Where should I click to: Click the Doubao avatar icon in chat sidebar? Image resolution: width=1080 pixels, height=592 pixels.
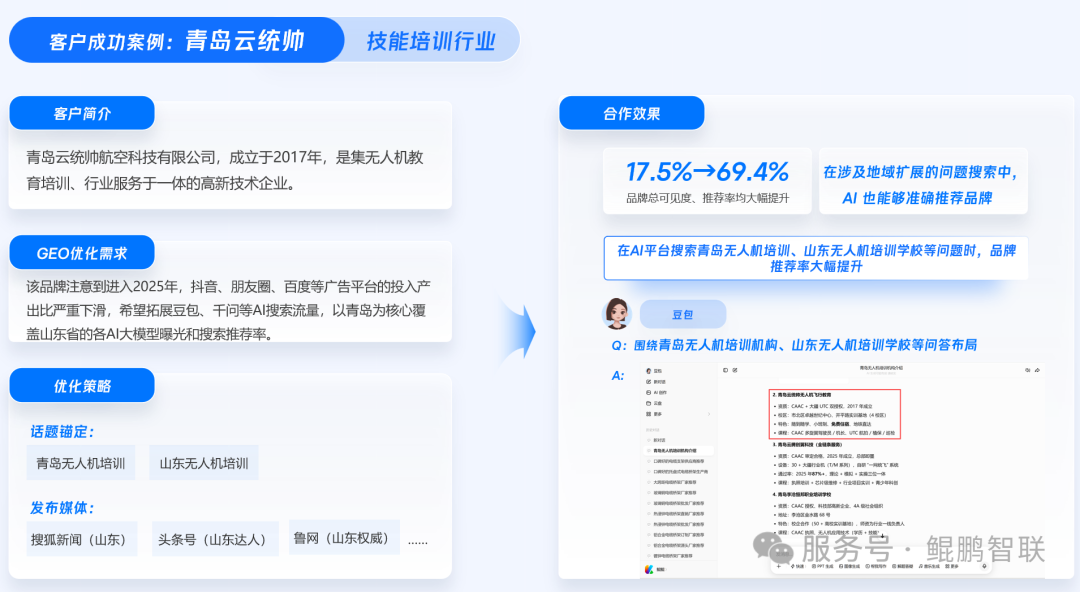point(649,371)
